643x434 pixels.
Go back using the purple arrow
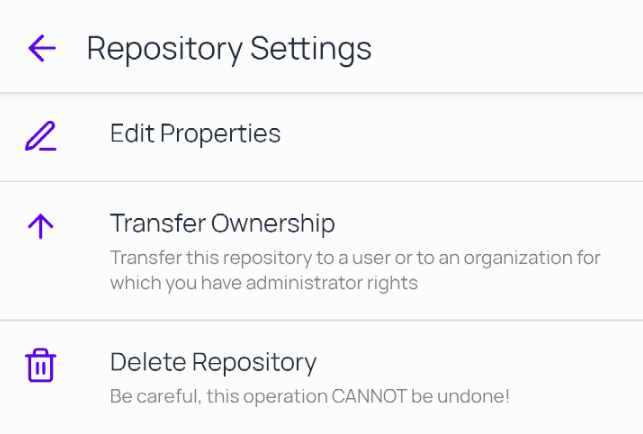pos(42,48)
